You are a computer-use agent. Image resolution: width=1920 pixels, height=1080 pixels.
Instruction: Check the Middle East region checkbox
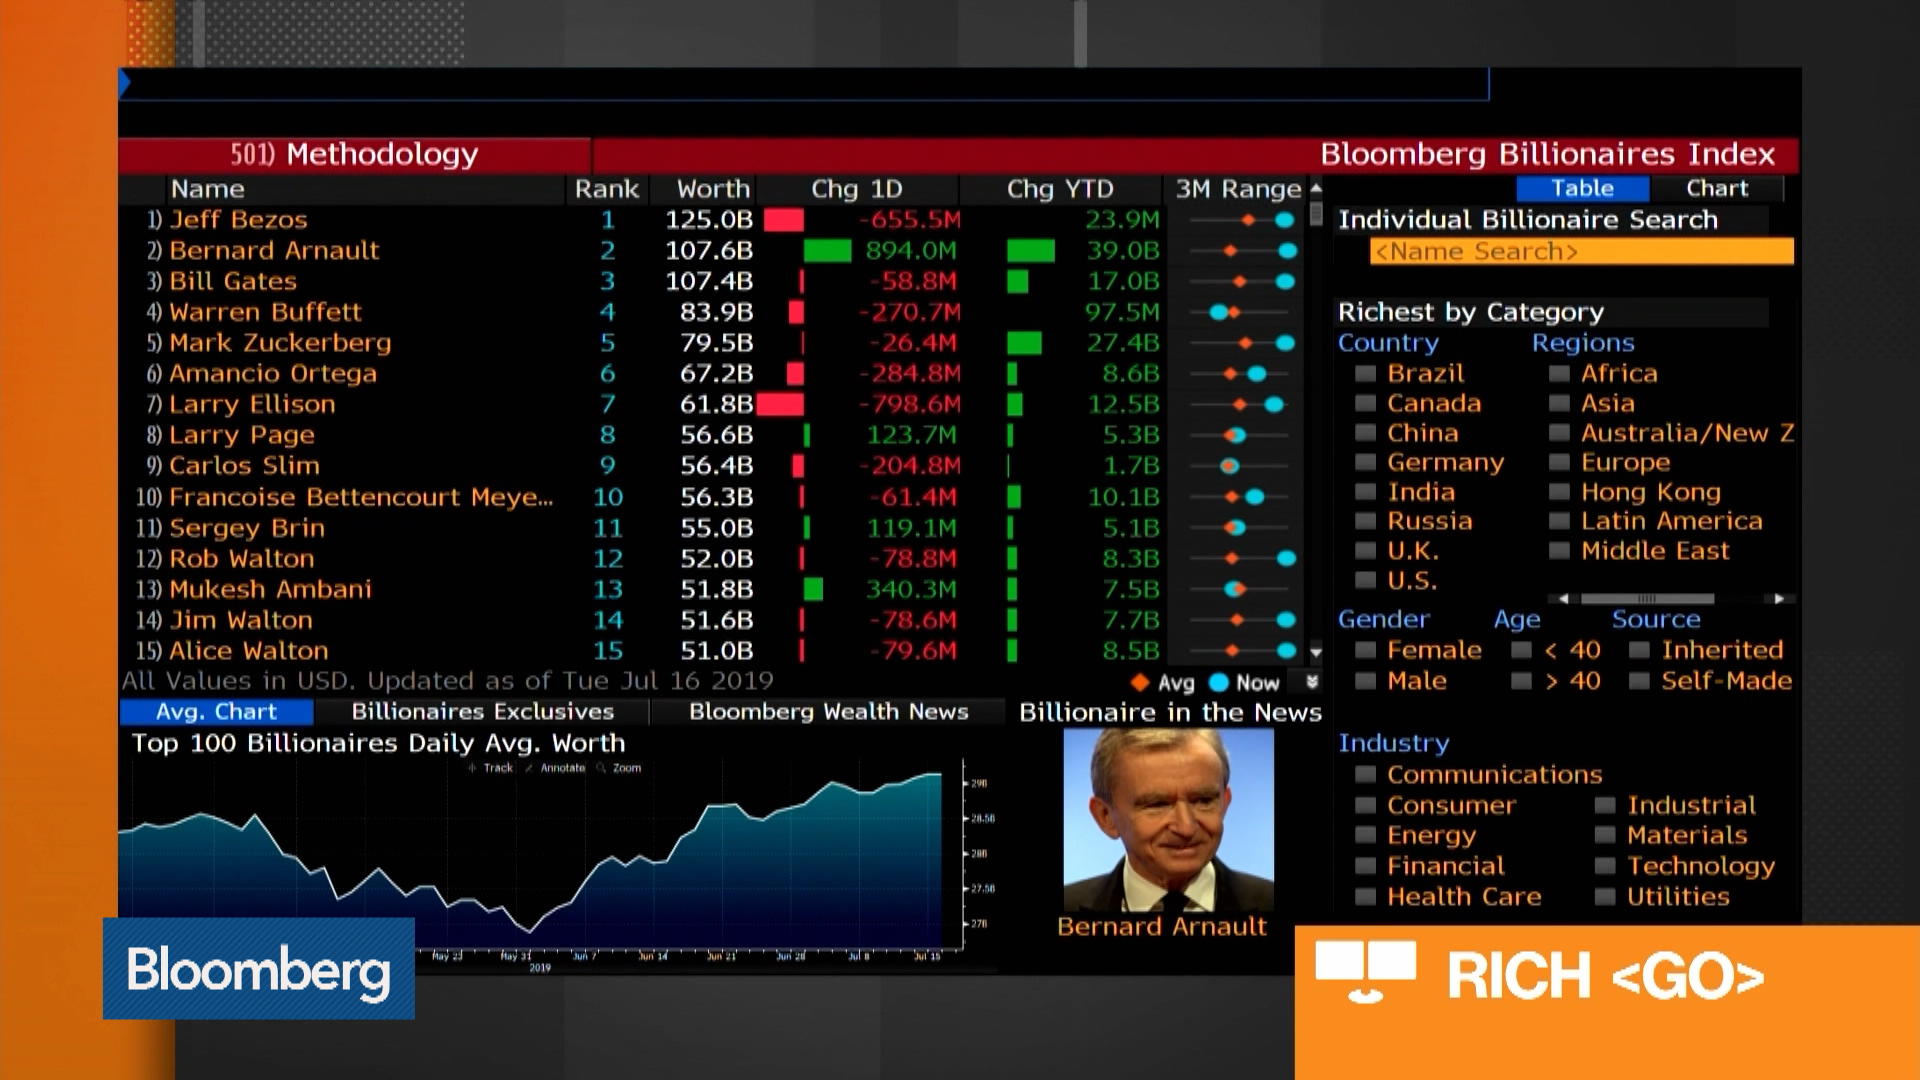pos(1559,551)
